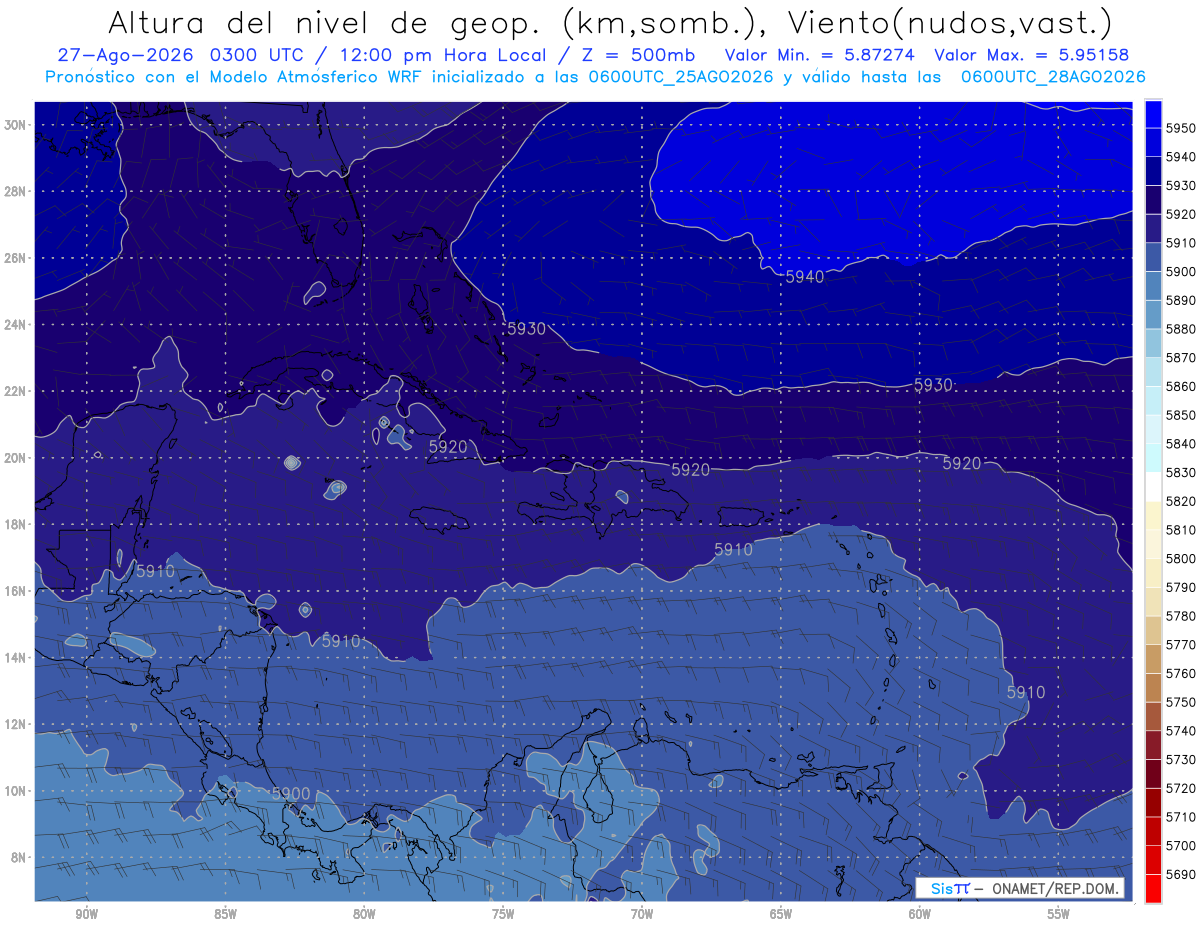Image resolution: width=1200 pixels, height=927 pixels.
Task: Click the 5900 contour label on the map
Action: (x=290, y=794)
